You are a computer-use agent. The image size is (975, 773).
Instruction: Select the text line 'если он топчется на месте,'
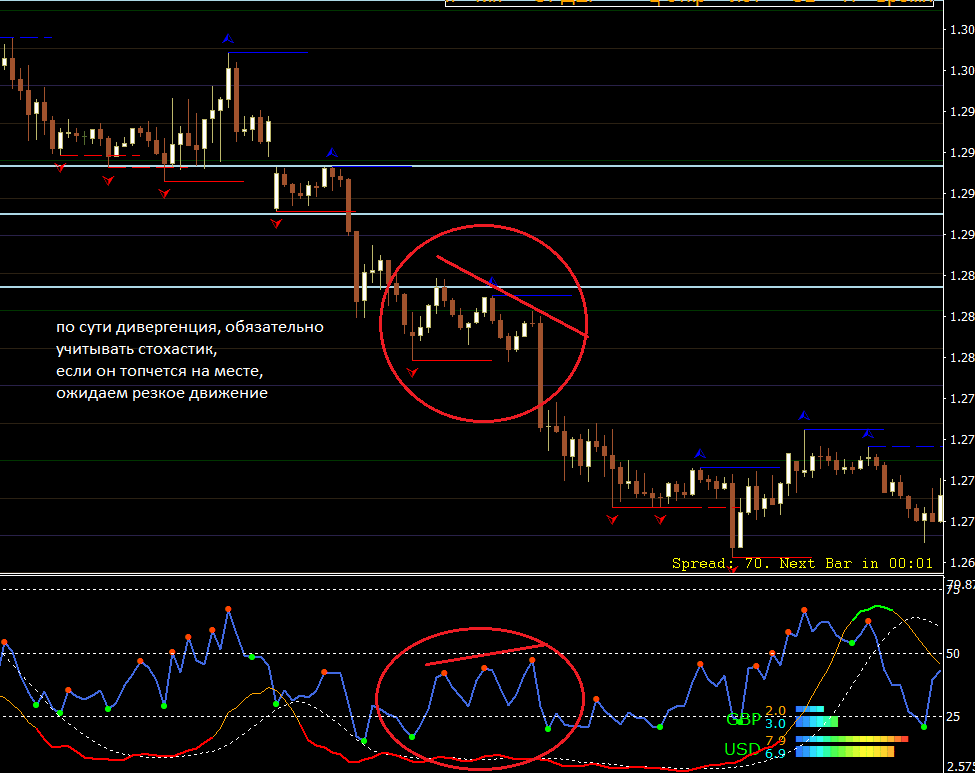click(x=160, y=371)
